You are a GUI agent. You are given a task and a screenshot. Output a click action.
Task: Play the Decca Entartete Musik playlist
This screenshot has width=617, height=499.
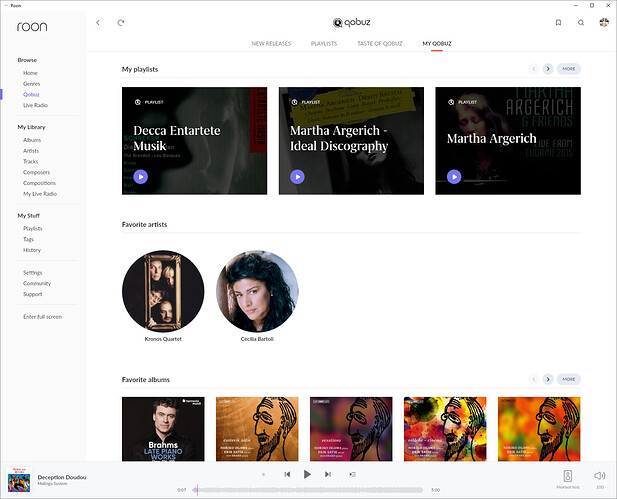[141, 177]
